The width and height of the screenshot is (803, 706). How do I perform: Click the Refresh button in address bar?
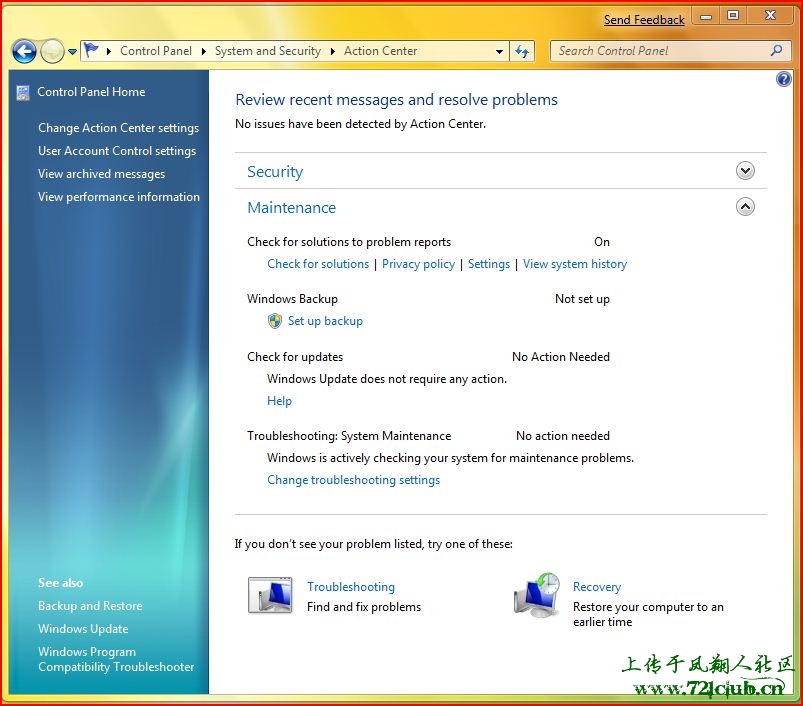point(522,51)
